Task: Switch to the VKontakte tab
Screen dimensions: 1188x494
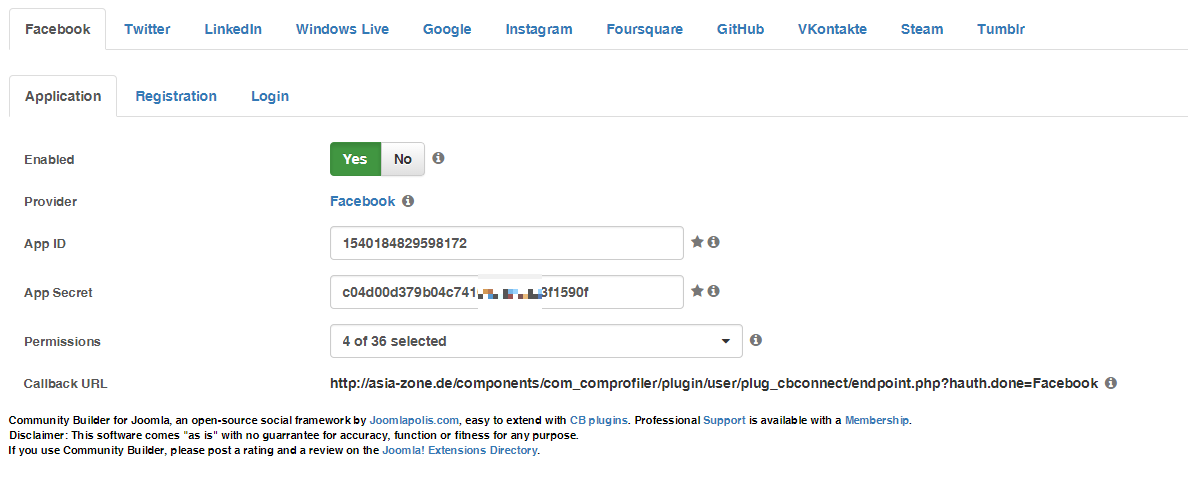Action: [x=833, y=30]
